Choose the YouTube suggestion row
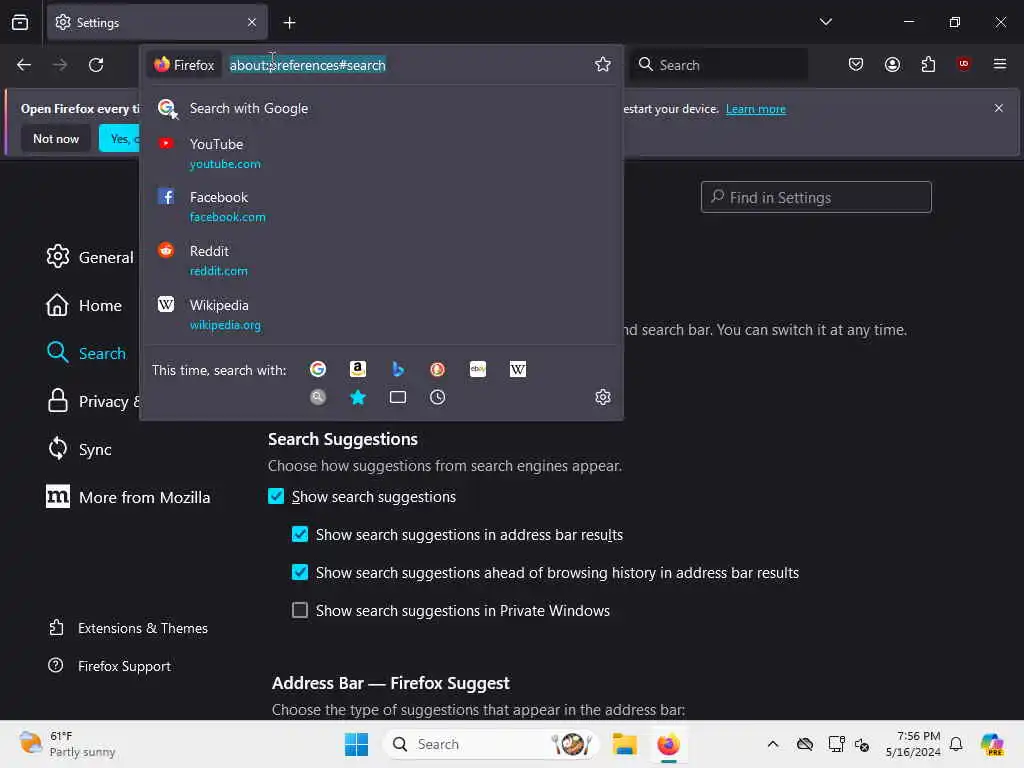The height and width of the screenshot is (768, 1024). coord(381,153)
